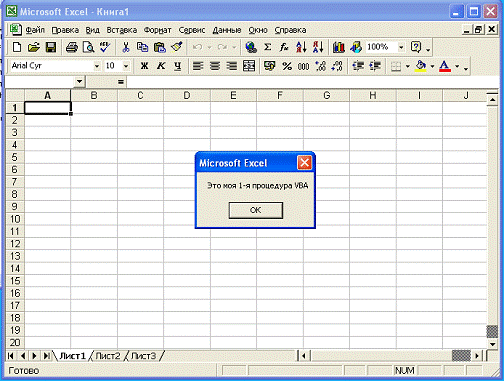
Task: Expand the 100% zoom dropdown
Action: [x=401, y=47]
